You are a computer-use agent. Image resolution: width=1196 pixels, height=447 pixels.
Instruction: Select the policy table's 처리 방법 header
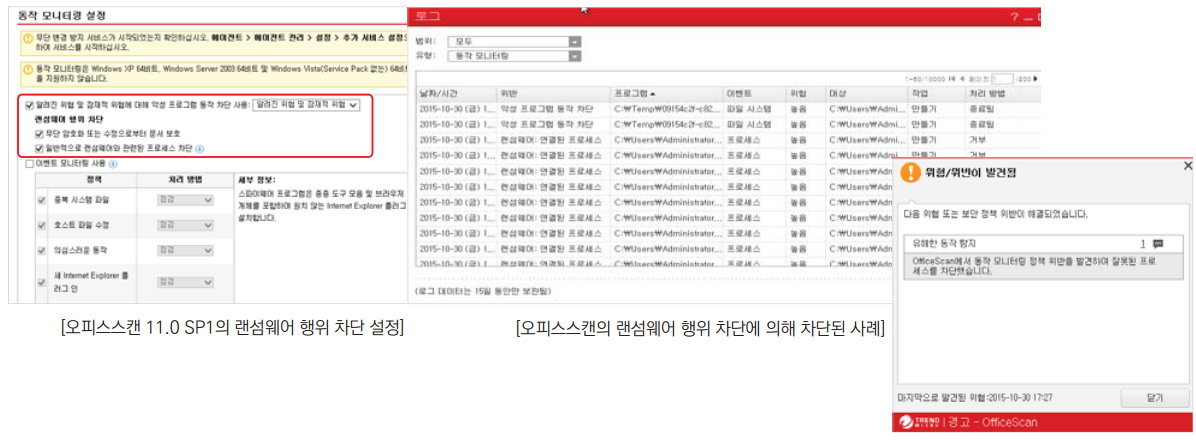tap(184, 179)
